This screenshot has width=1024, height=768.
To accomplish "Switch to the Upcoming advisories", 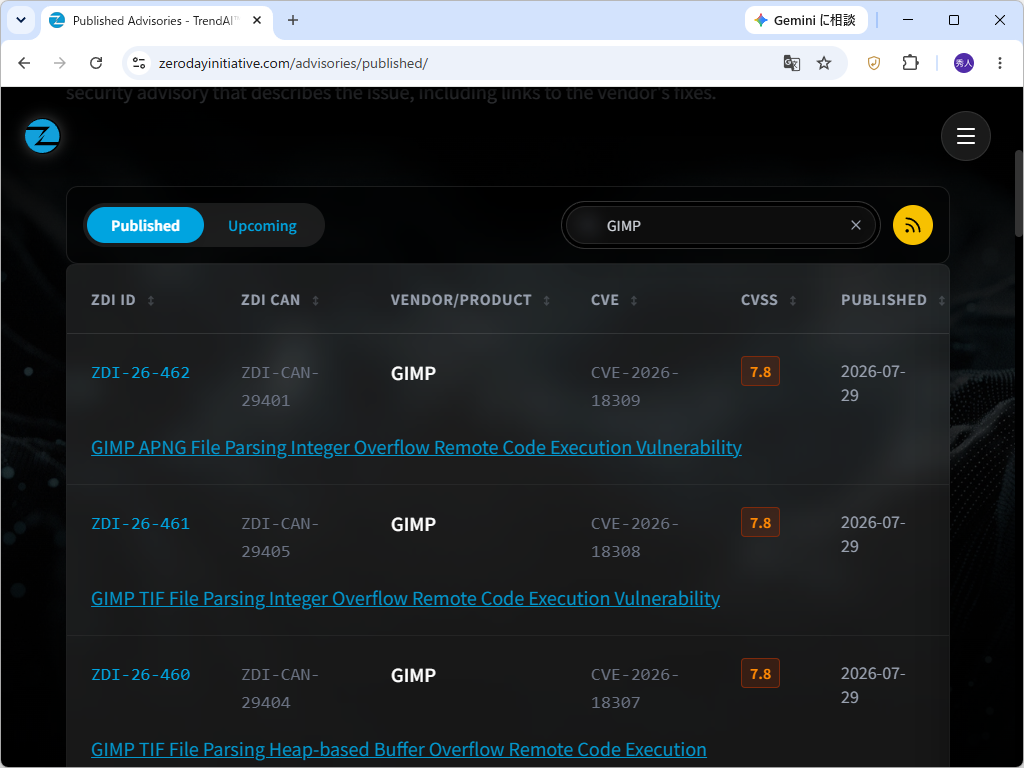I will (263, 225).
